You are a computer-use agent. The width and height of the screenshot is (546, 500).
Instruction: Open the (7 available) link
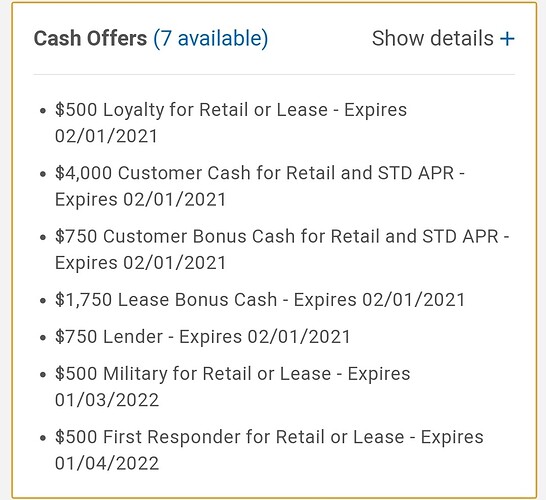(x=211, y=39)
